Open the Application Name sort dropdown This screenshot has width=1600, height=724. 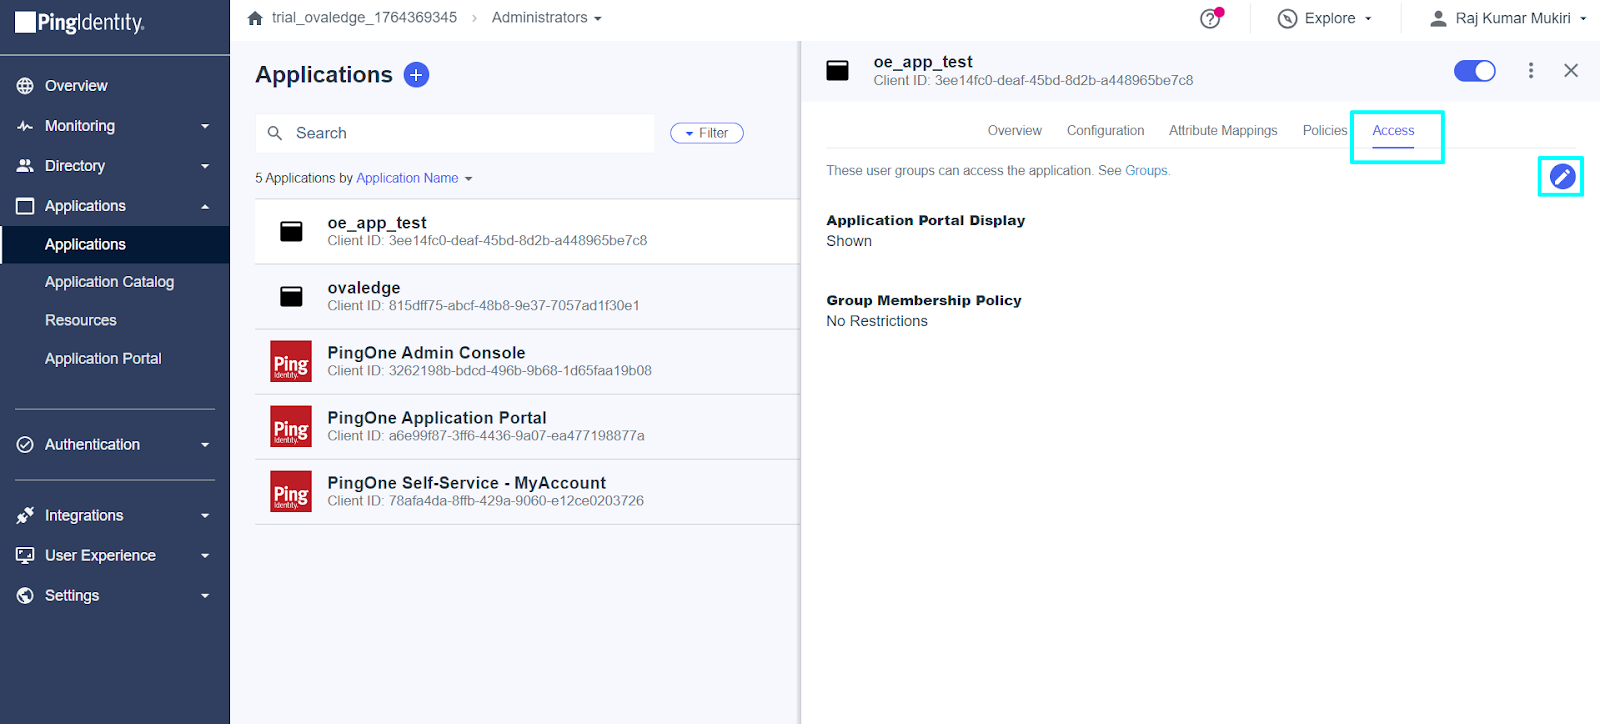click(414, 178)
